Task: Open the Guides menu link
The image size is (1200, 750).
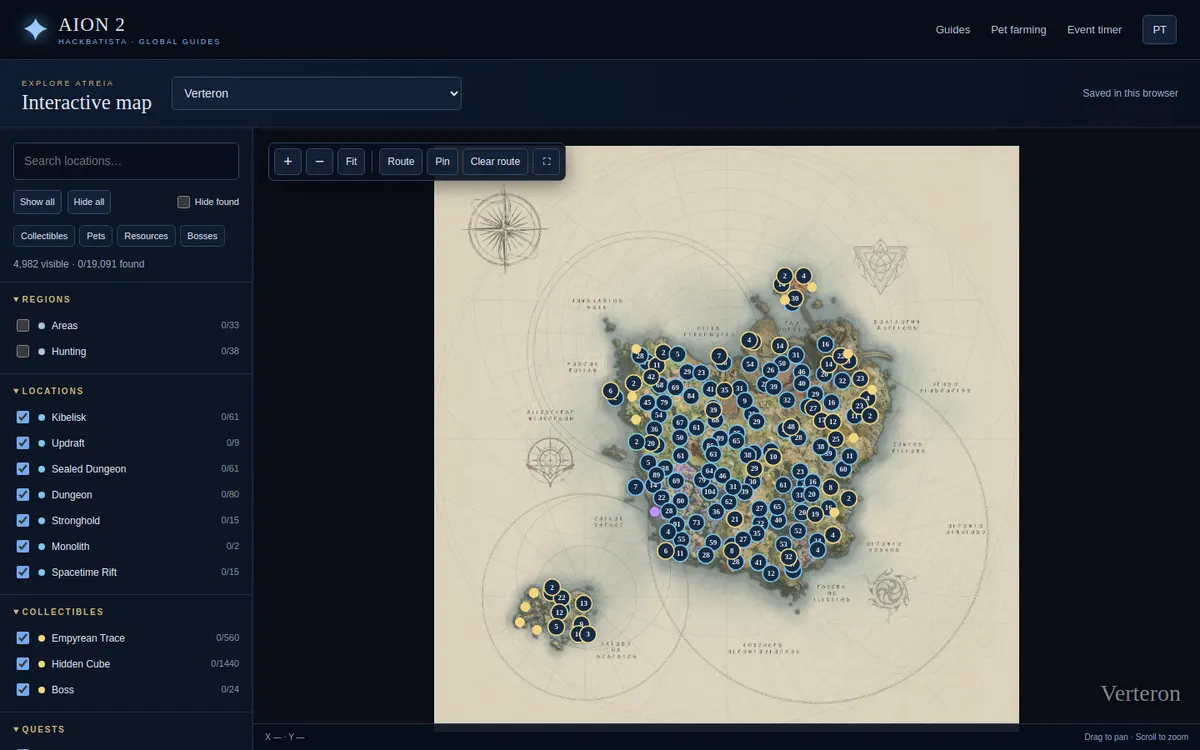Action: pos(953,30)
